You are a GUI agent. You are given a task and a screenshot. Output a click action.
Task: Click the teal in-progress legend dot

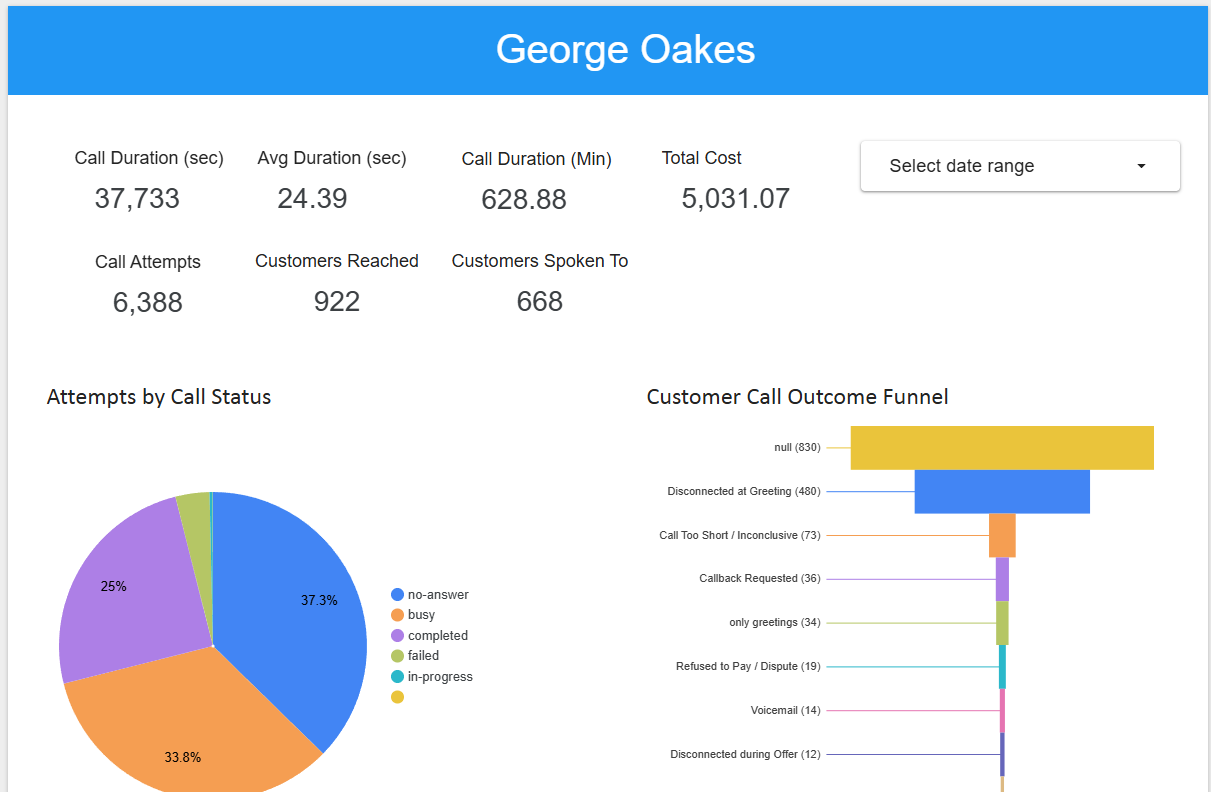click(397, 676)
